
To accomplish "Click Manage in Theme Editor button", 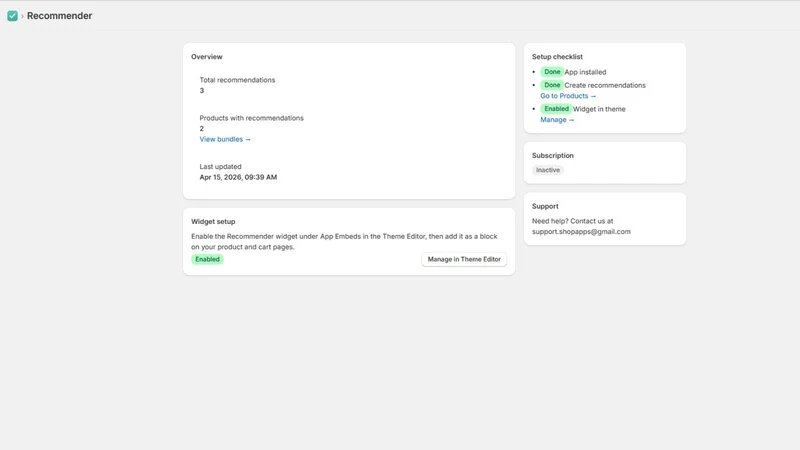I will tap(464, 259).
